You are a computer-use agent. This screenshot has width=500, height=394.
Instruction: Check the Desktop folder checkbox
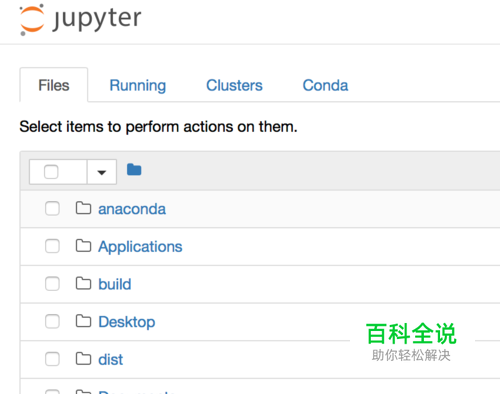52,322
